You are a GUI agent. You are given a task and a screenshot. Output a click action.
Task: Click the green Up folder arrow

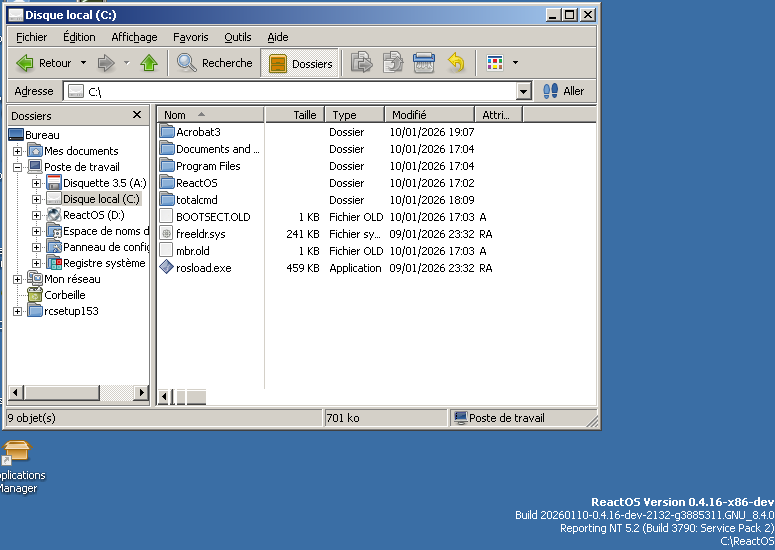149,63
